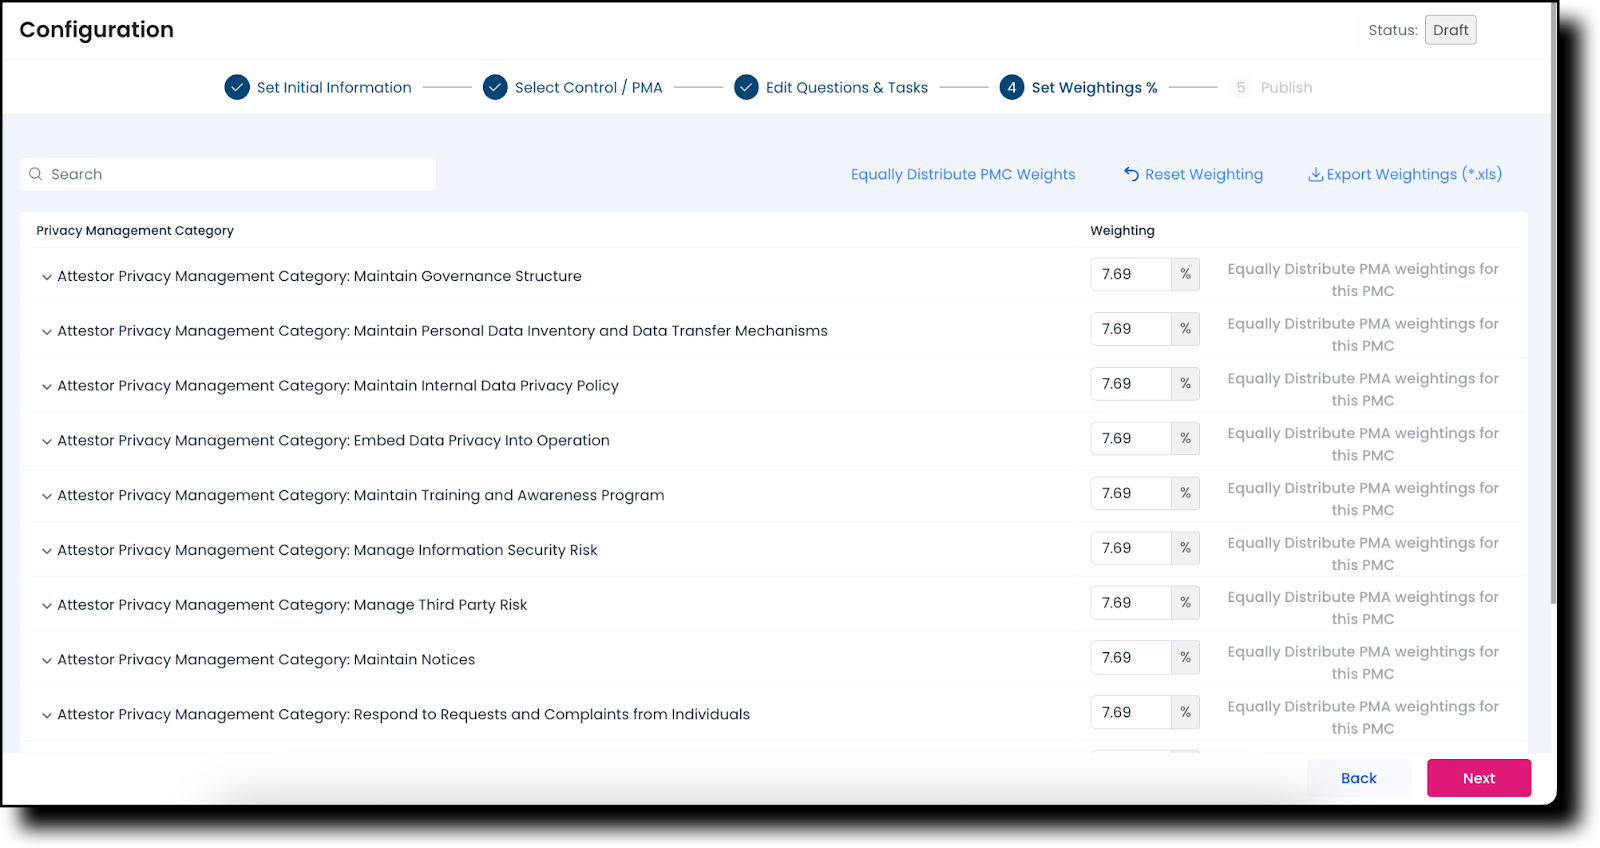This screenshot has height=848, width=1600.
Task: Expand Manage Third Party Risk row
Action: pos(46,606)
